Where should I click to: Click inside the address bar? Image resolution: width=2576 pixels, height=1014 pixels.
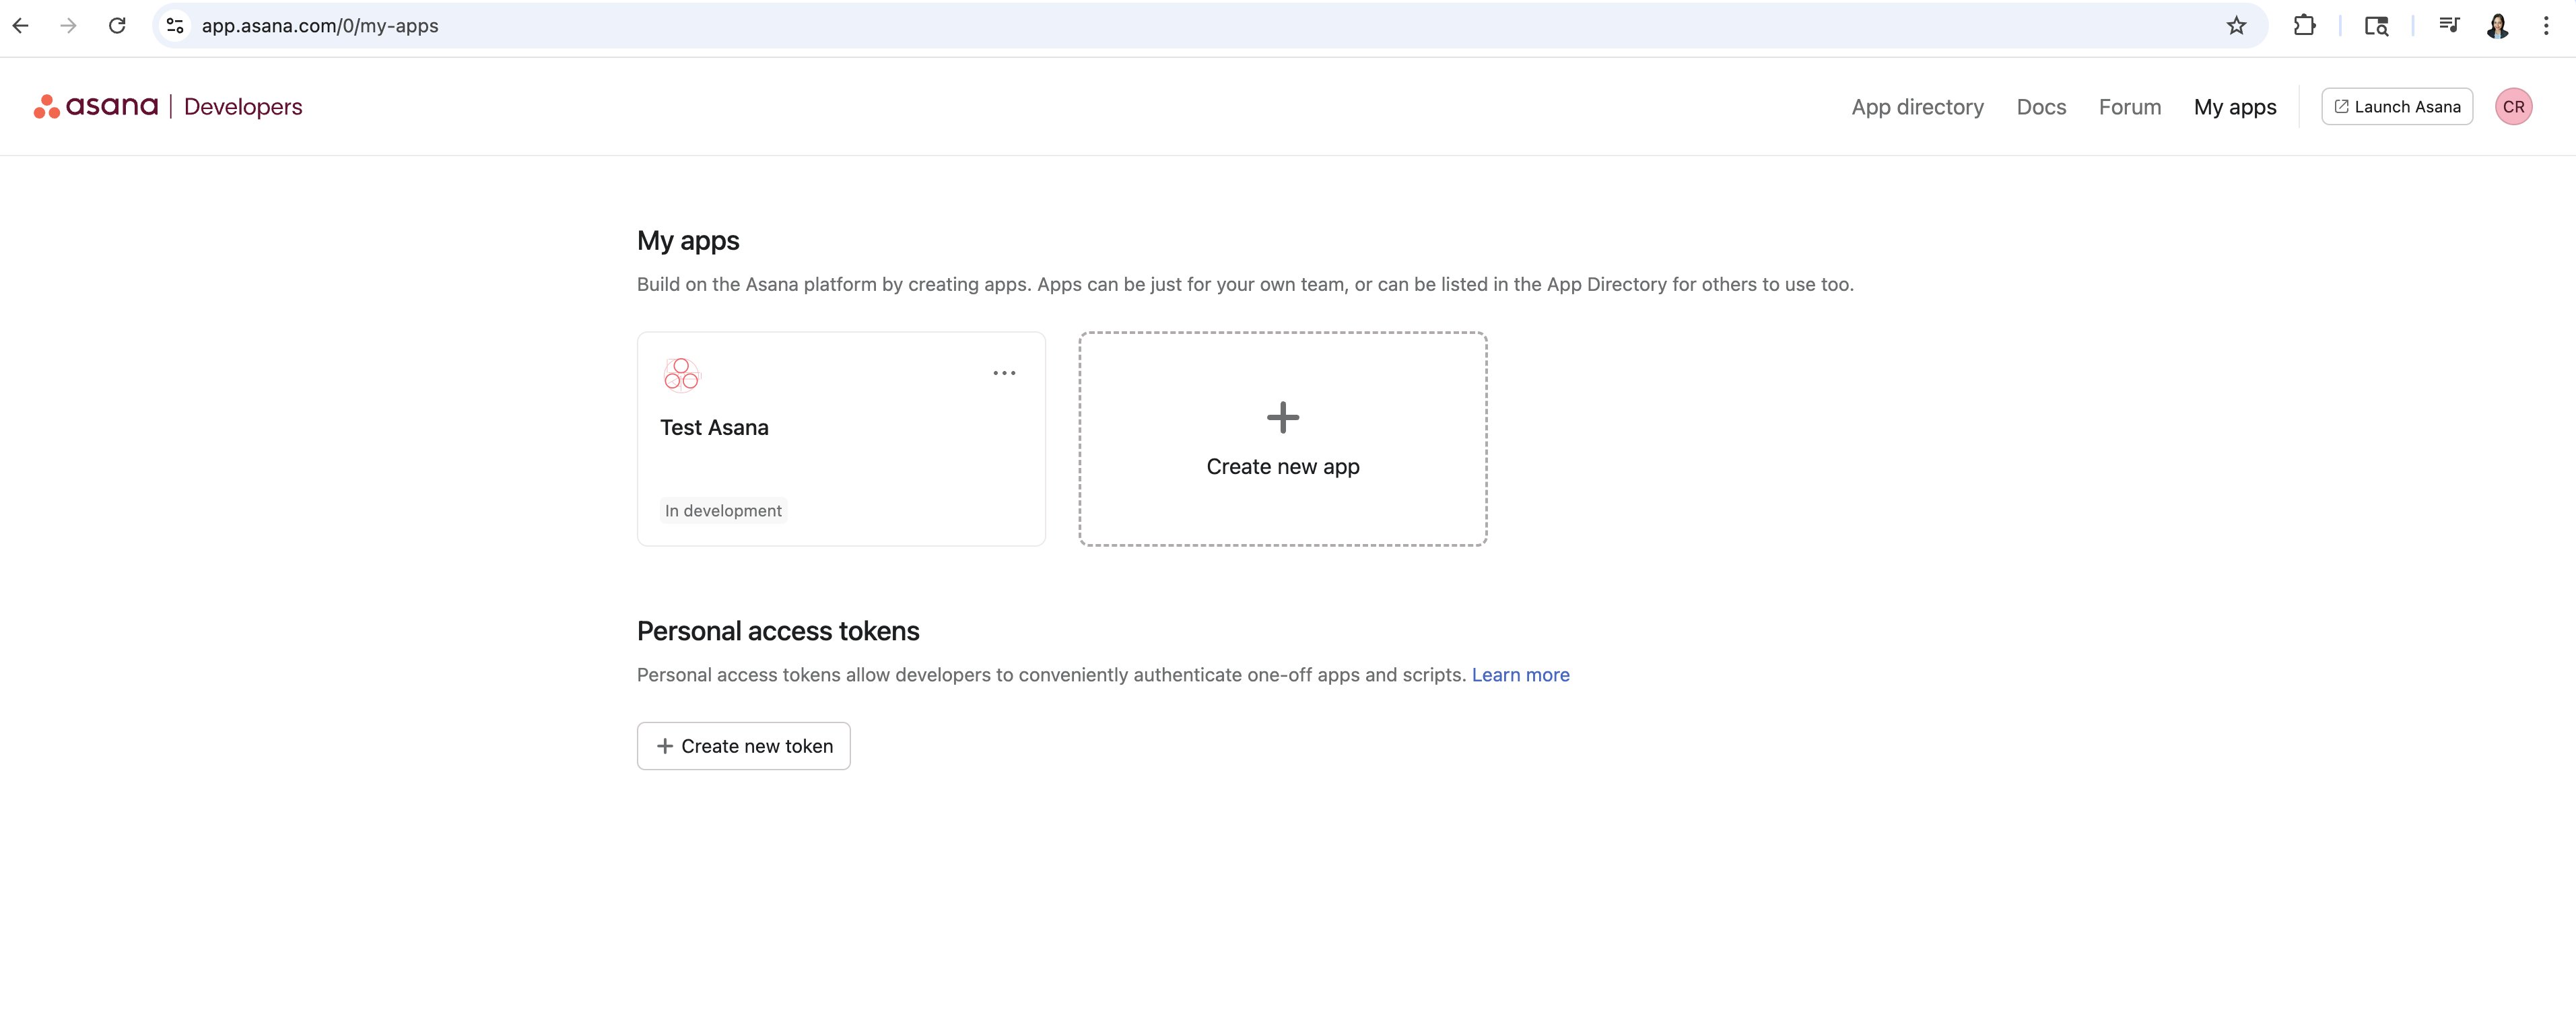pyautogui.click(x=700, y=25)
